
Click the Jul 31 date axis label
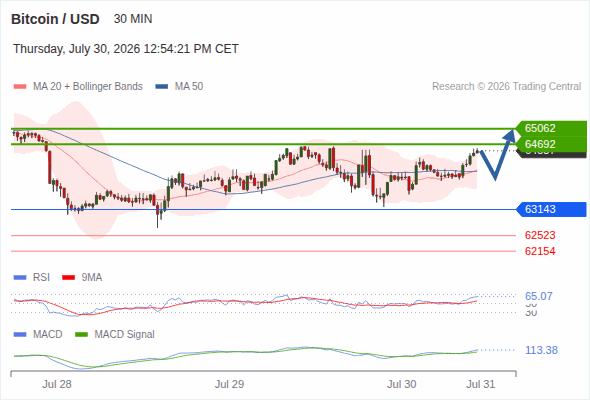click(x=481, y=384)
